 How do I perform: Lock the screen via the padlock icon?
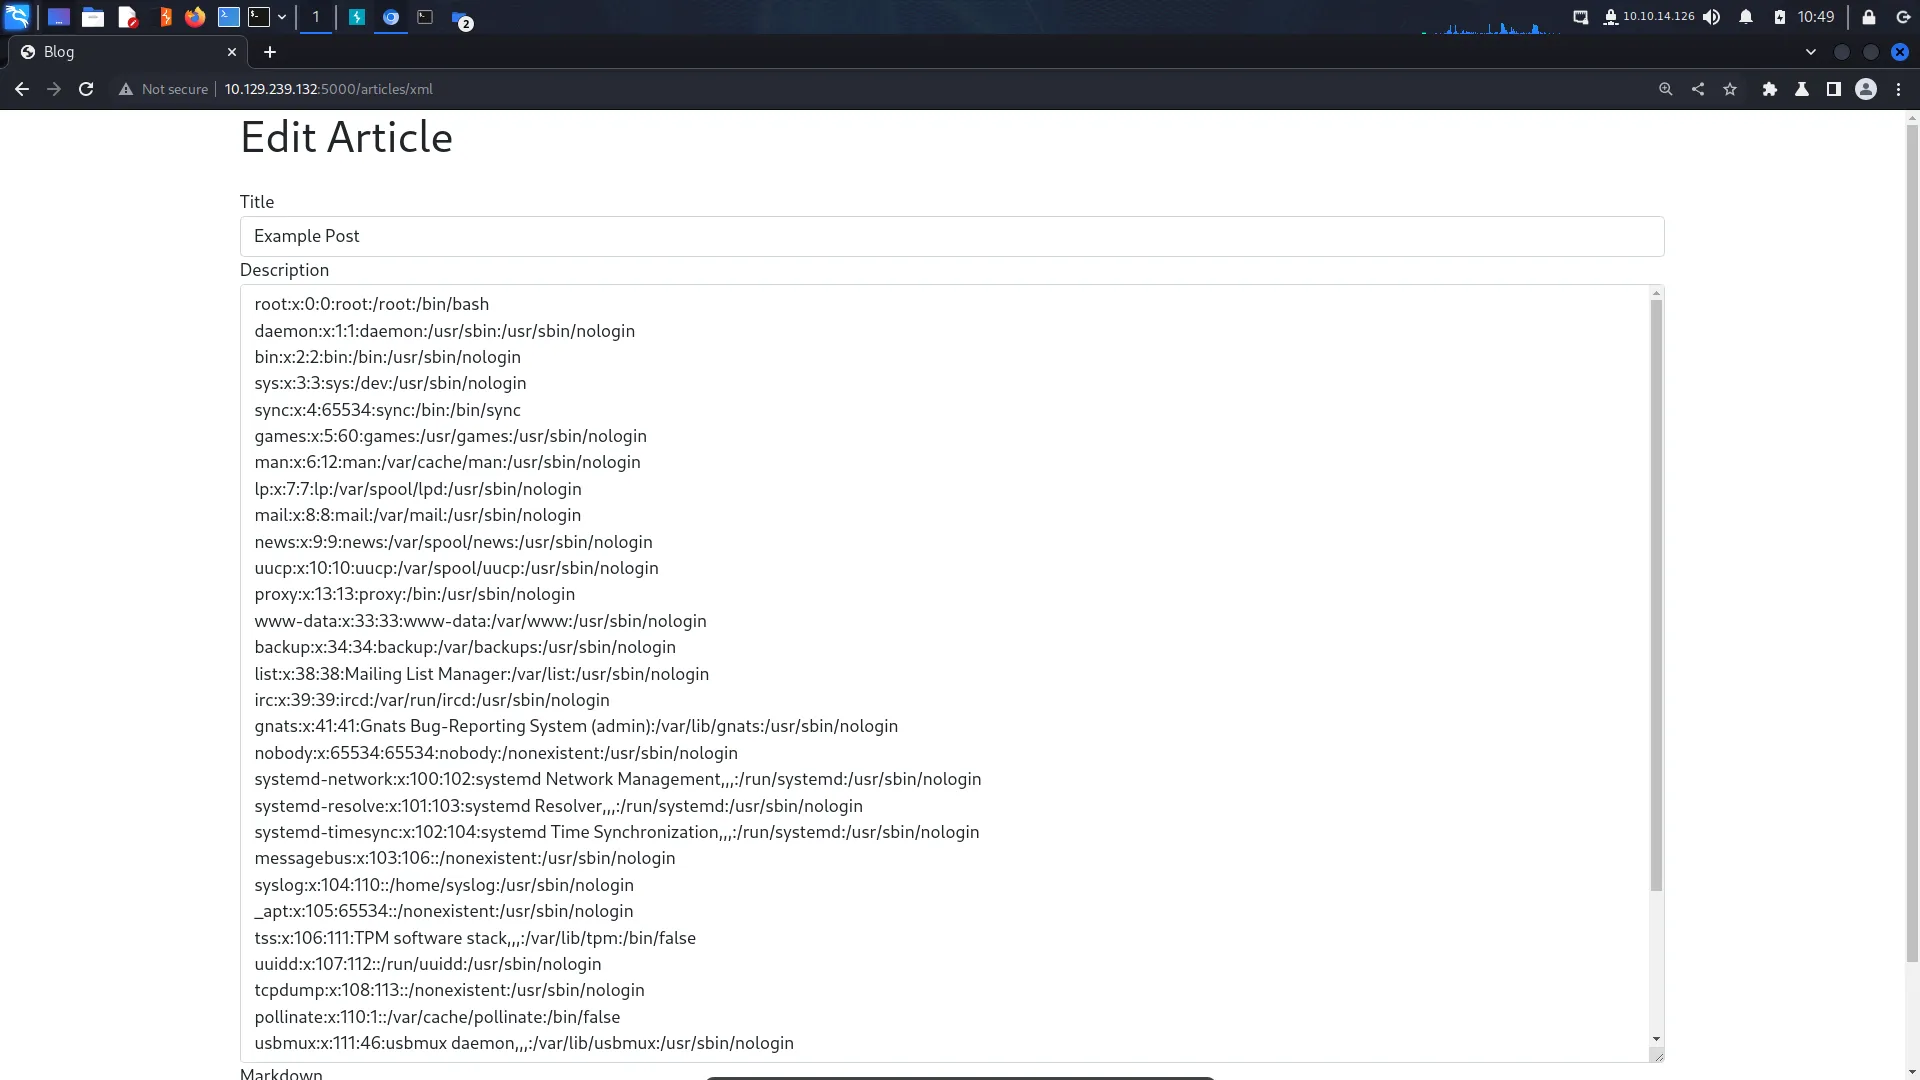point(1869,17)
